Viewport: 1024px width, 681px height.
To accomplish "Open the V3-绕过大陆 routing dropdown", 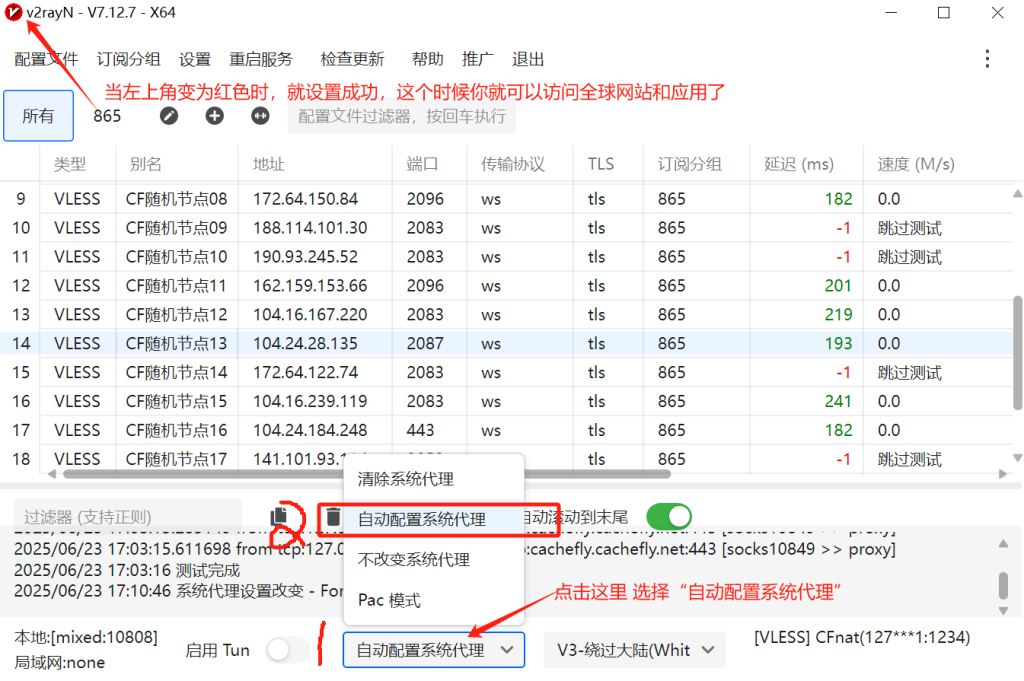I will [635, 650].
